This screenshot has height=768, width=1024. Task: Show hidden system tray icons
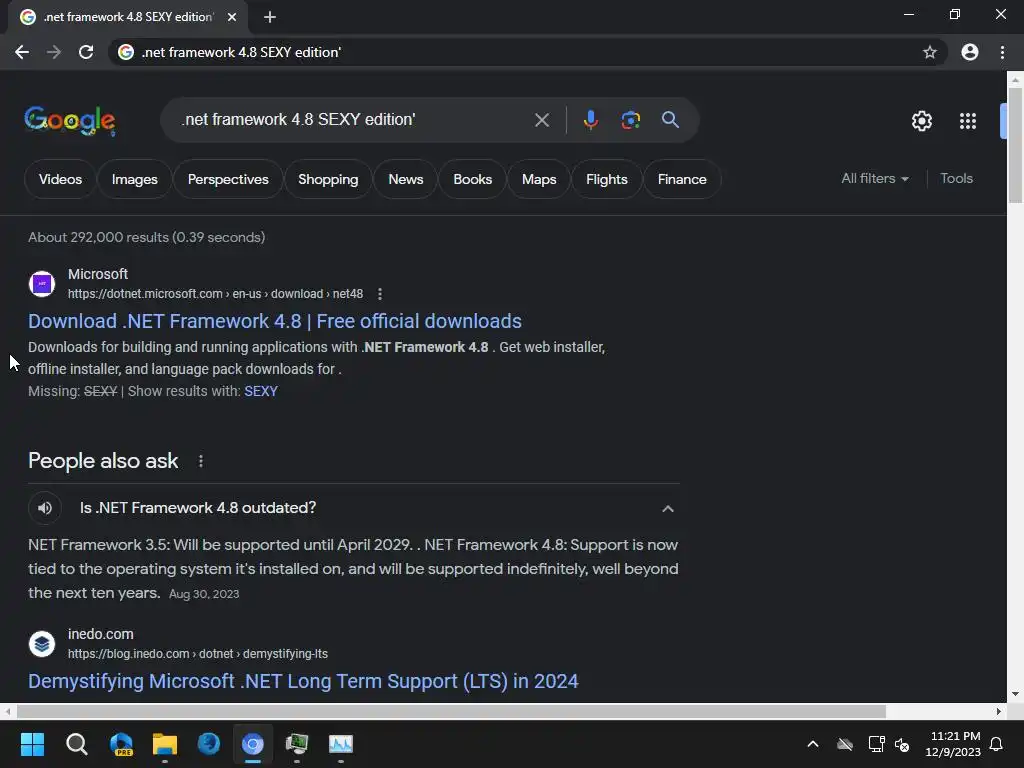[x=812, y=744]
